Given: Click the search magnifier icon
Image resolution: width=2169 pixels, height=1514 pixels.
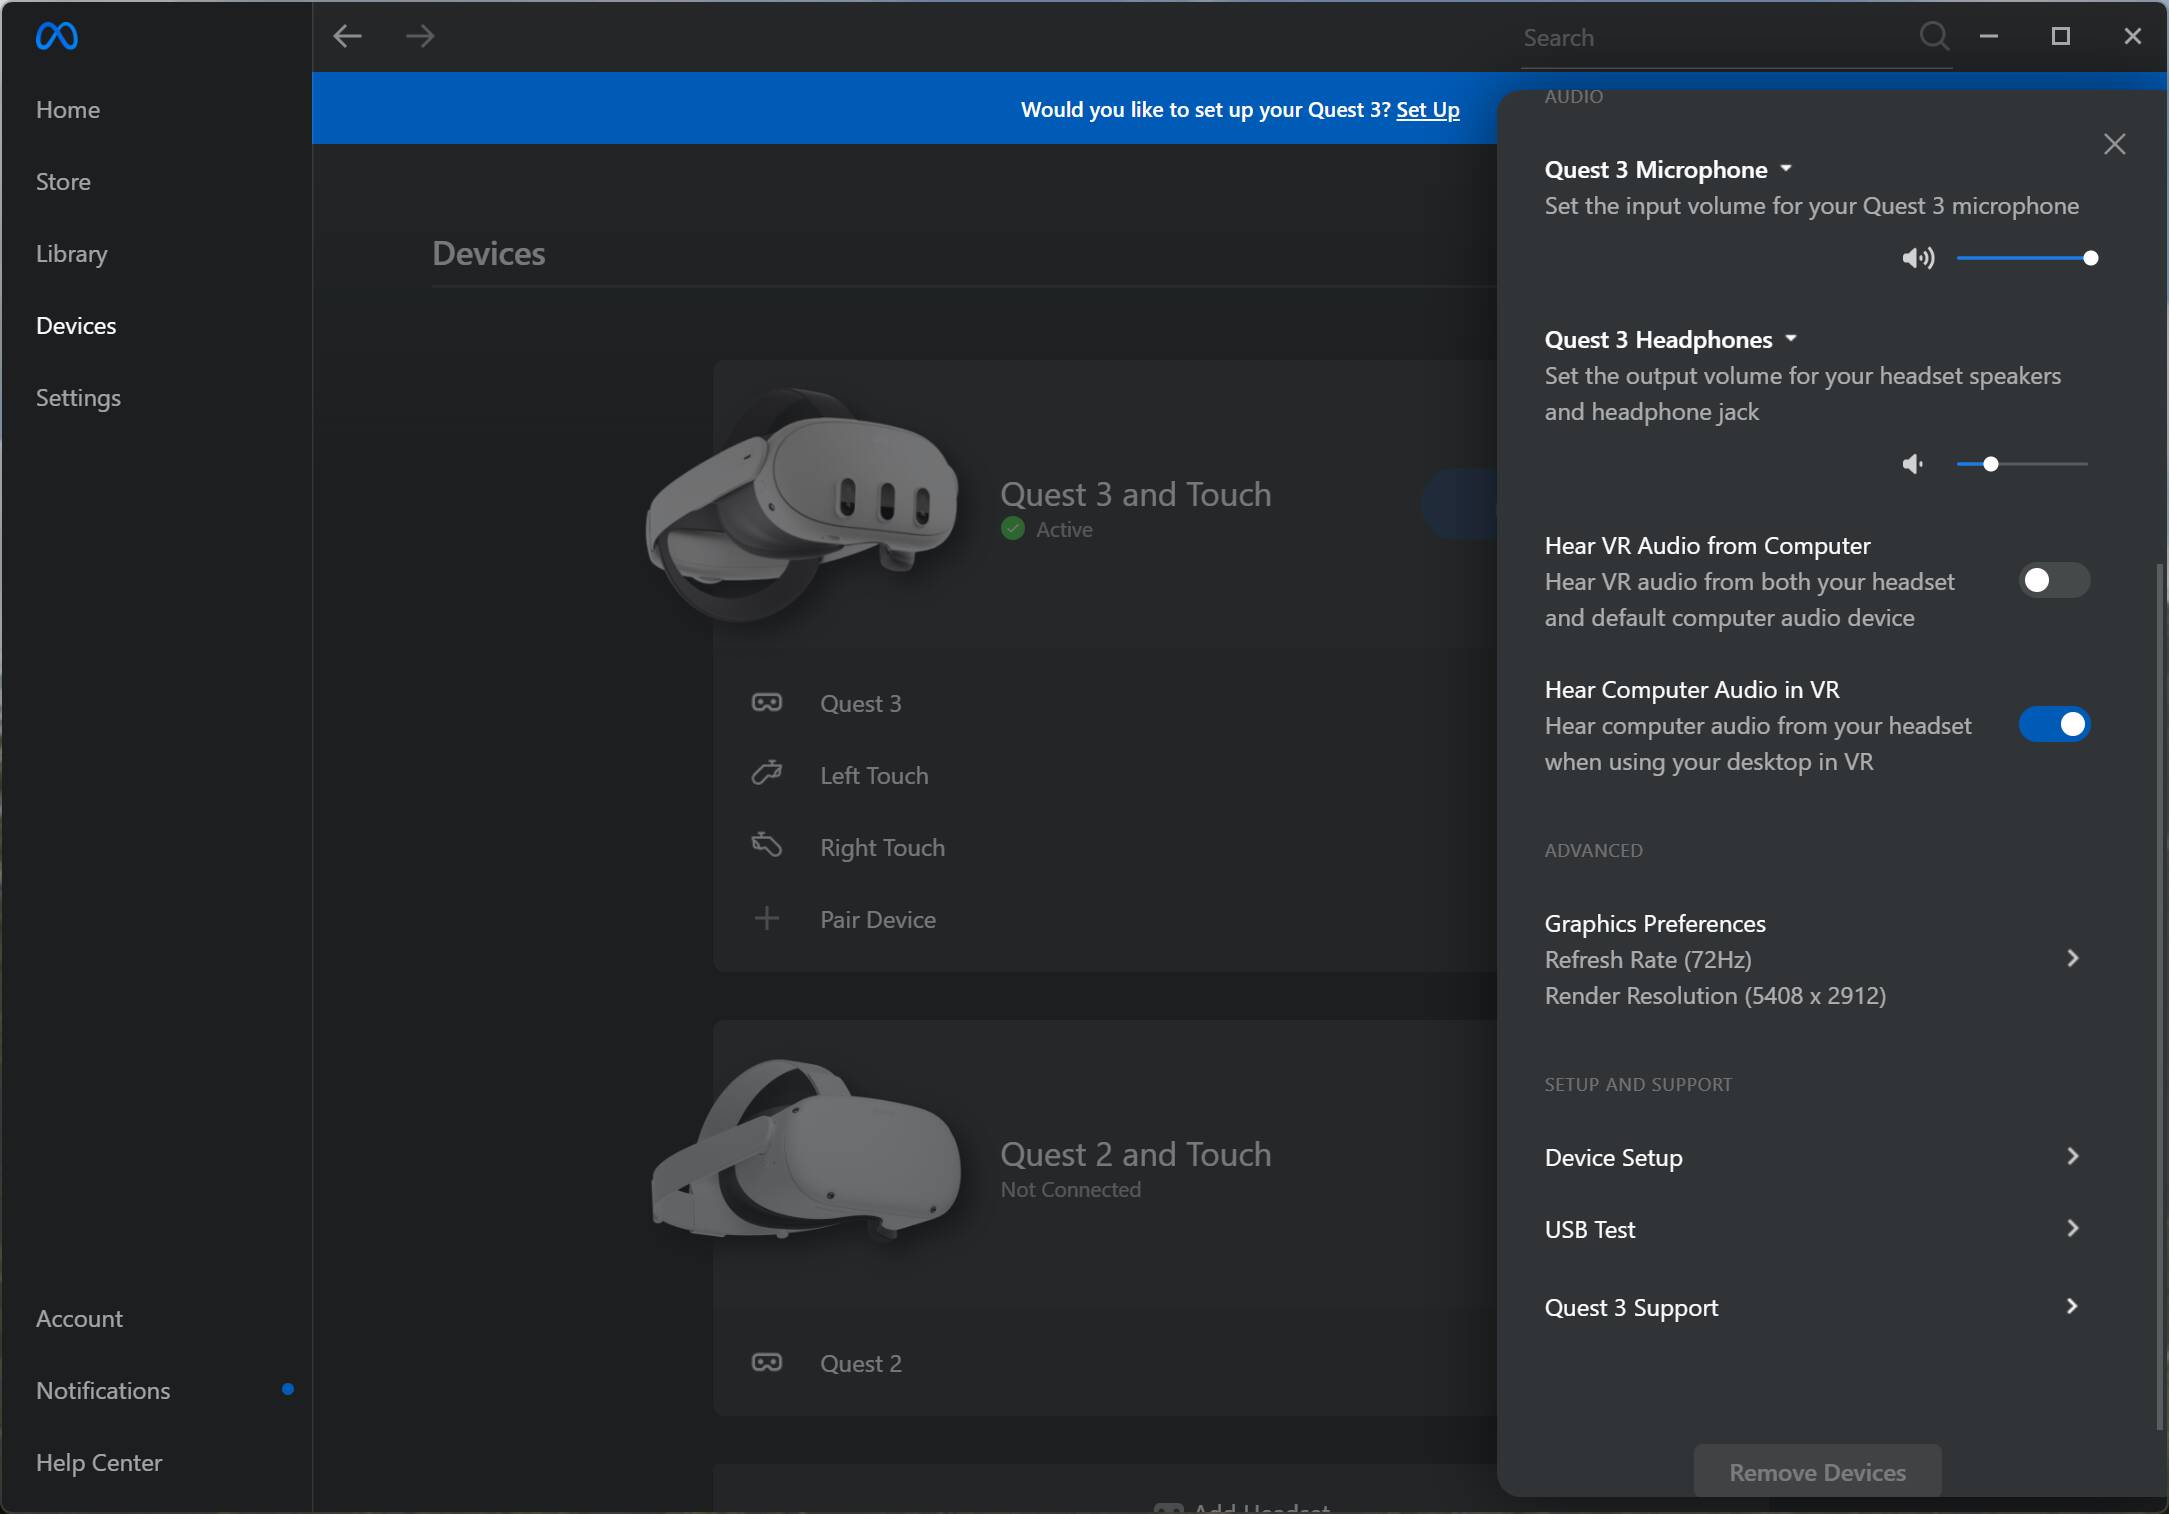Looking at the screenshot, I should point(1934,37).
